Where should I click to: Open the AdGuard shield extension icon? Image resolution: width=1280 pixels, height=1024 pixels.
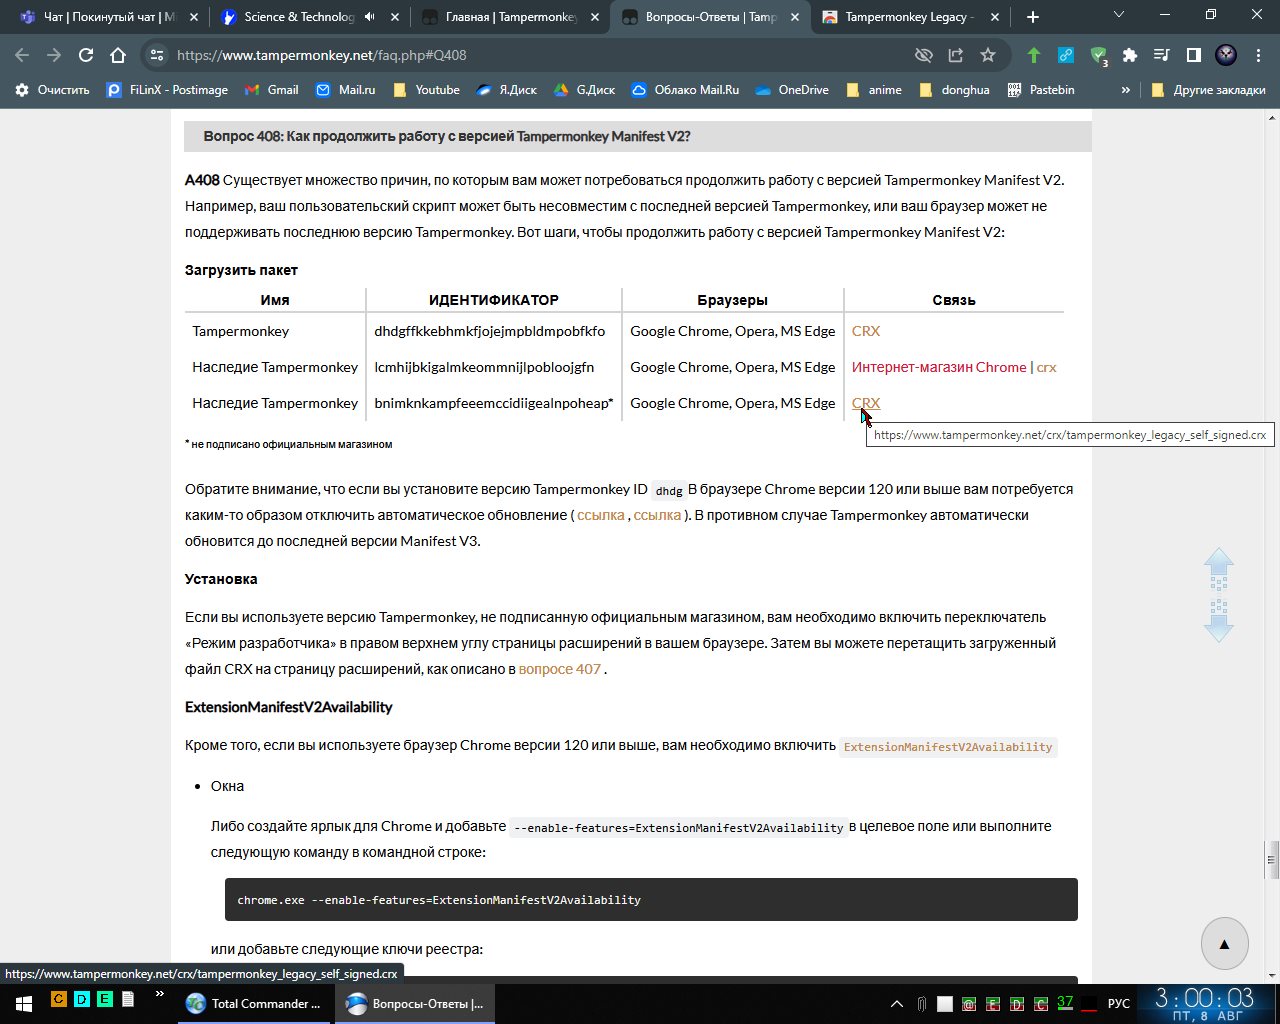click(x=1099, y=55)
